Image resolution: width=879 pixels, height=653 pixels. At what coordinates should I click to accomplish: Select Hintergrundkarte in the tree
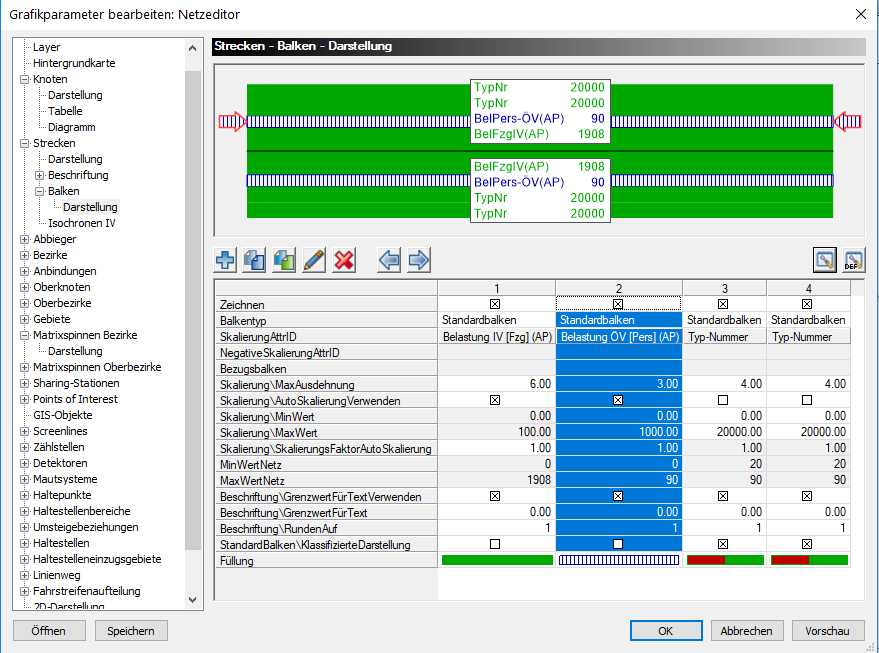click(74, 63)
